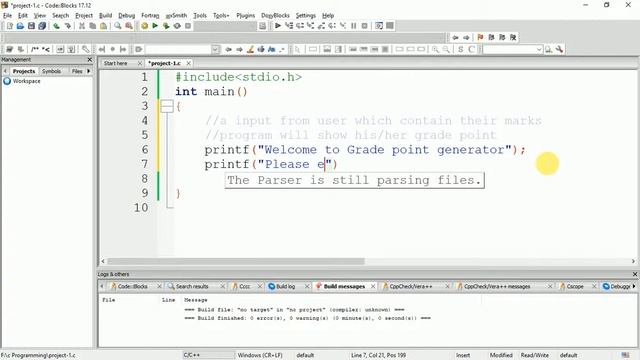Open the Build menu
This screenshot has width=640, height=360.
(x=105, y=16)
